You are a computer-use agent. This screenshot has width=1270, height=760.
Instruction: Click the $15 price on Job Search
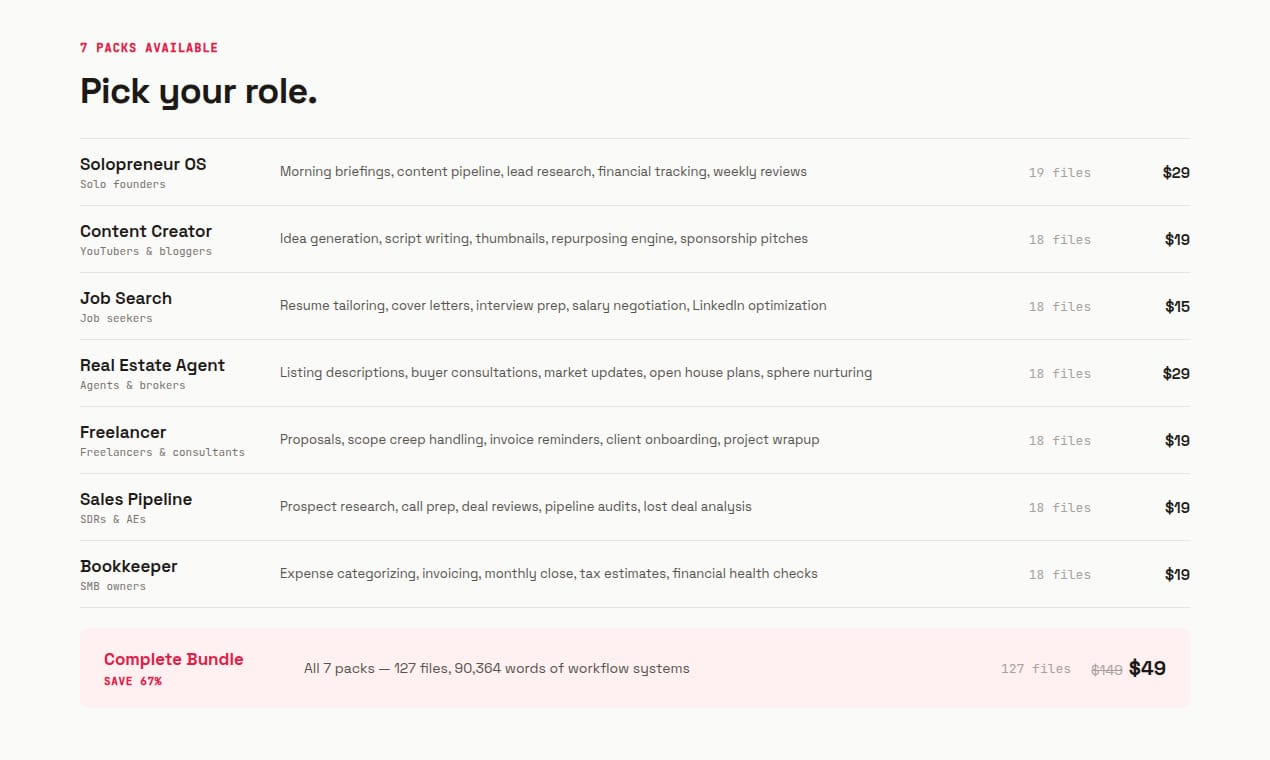[x=1178, y=306]
